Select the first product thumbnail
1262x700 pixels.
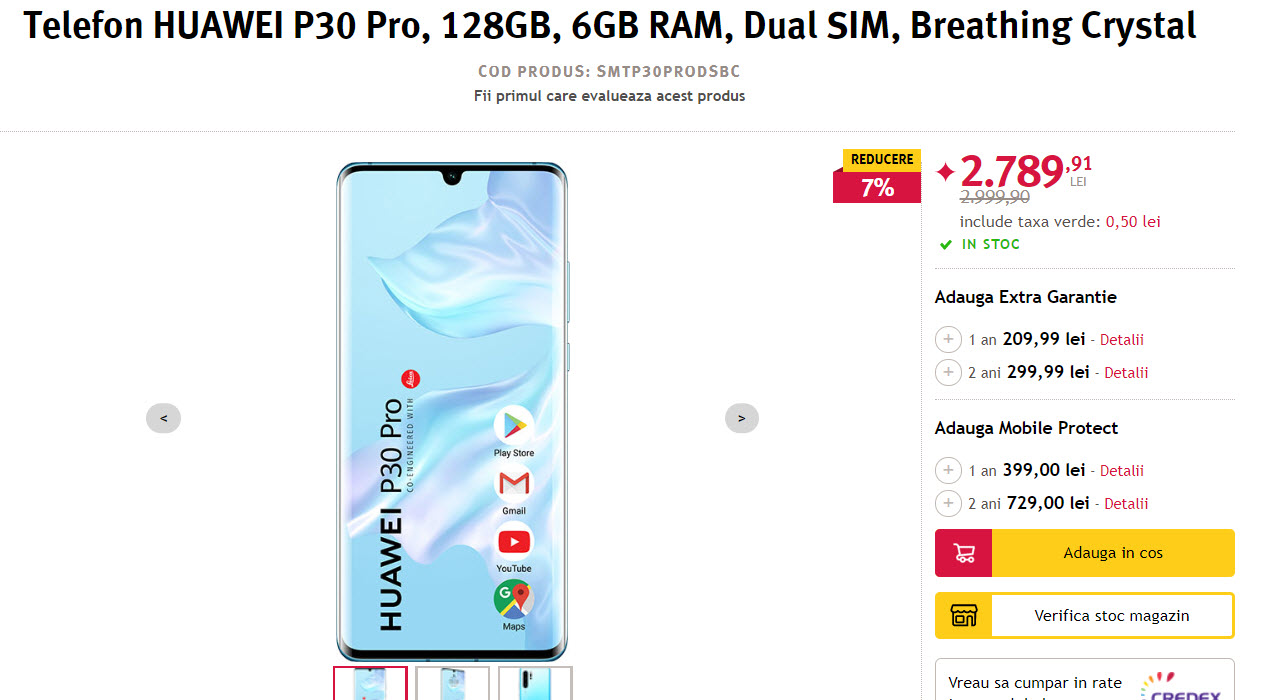click(370, 683)
